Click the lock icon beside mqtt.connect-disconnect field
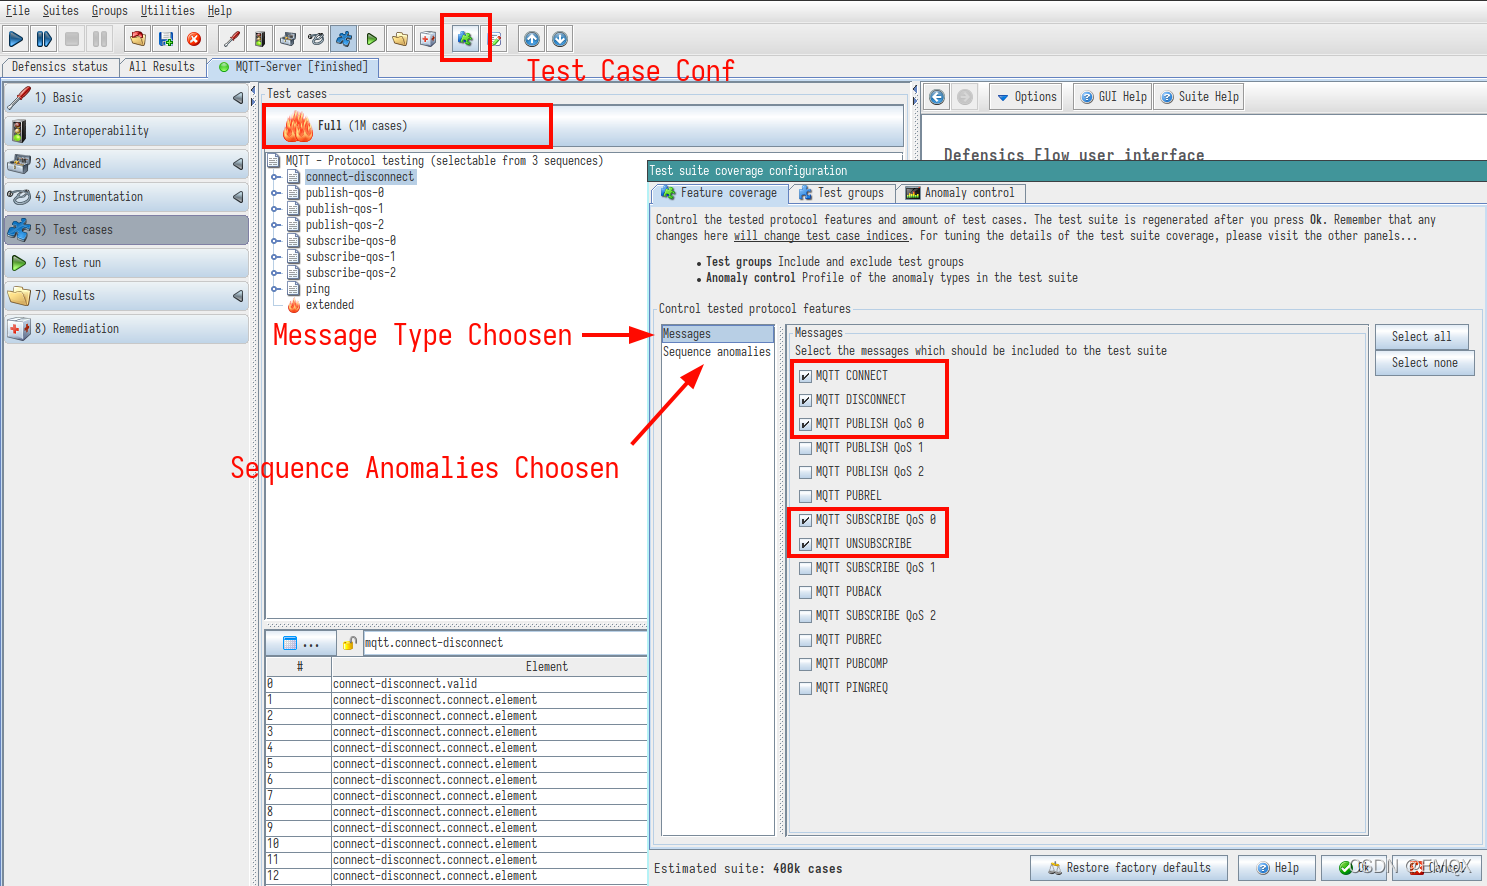Viewport: 1487px width, 886px height. click(350, 643)
